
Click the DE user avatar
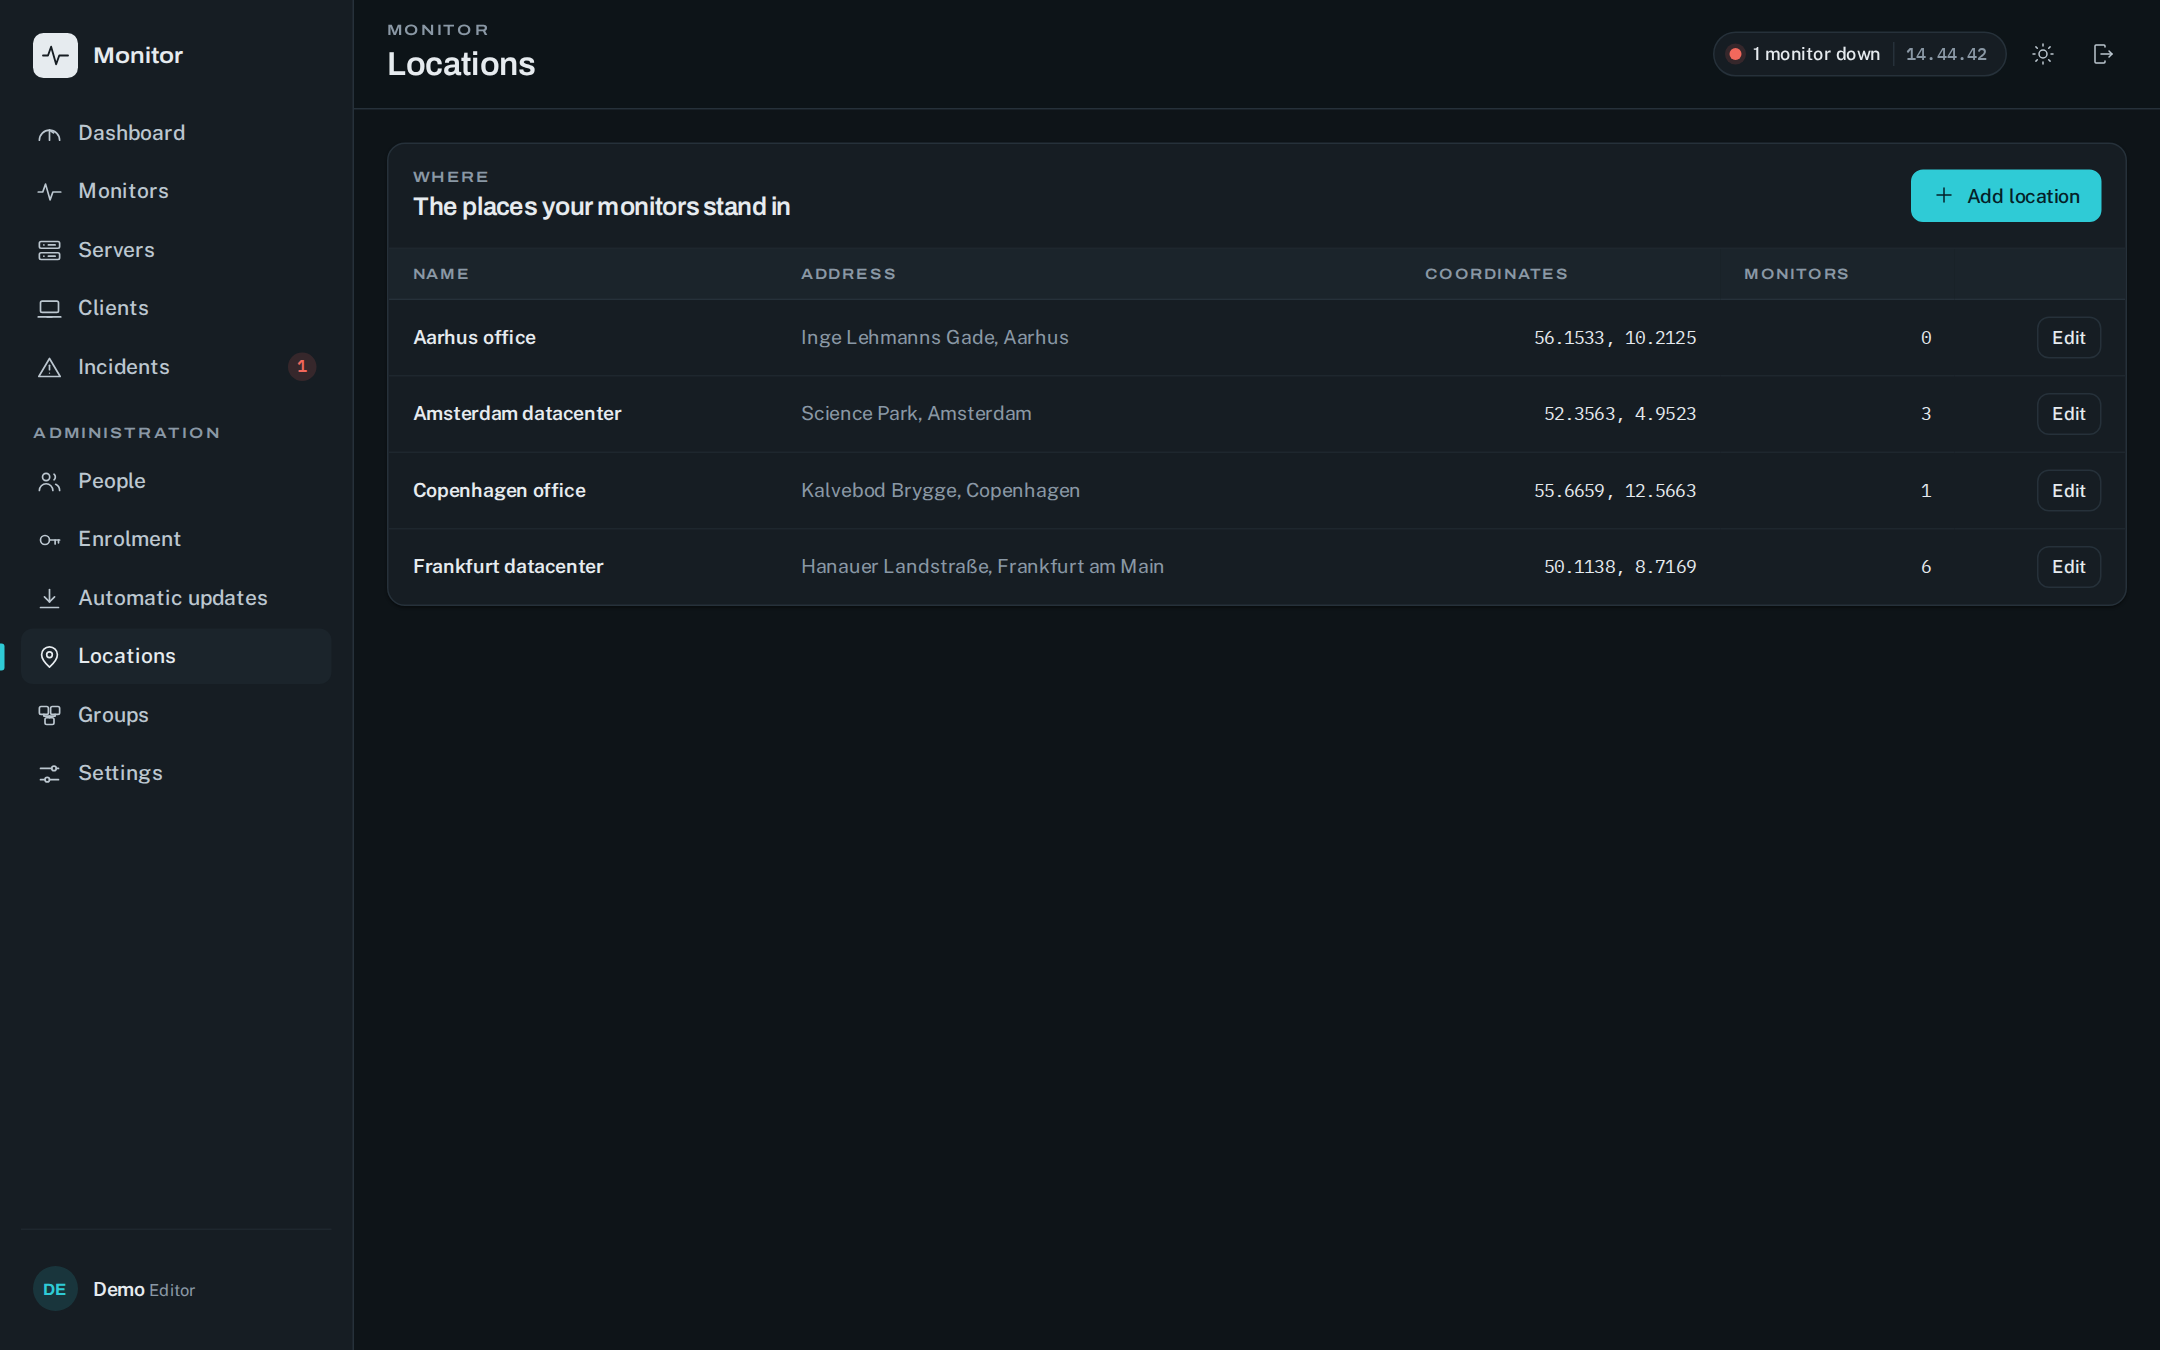point(55,1290)
